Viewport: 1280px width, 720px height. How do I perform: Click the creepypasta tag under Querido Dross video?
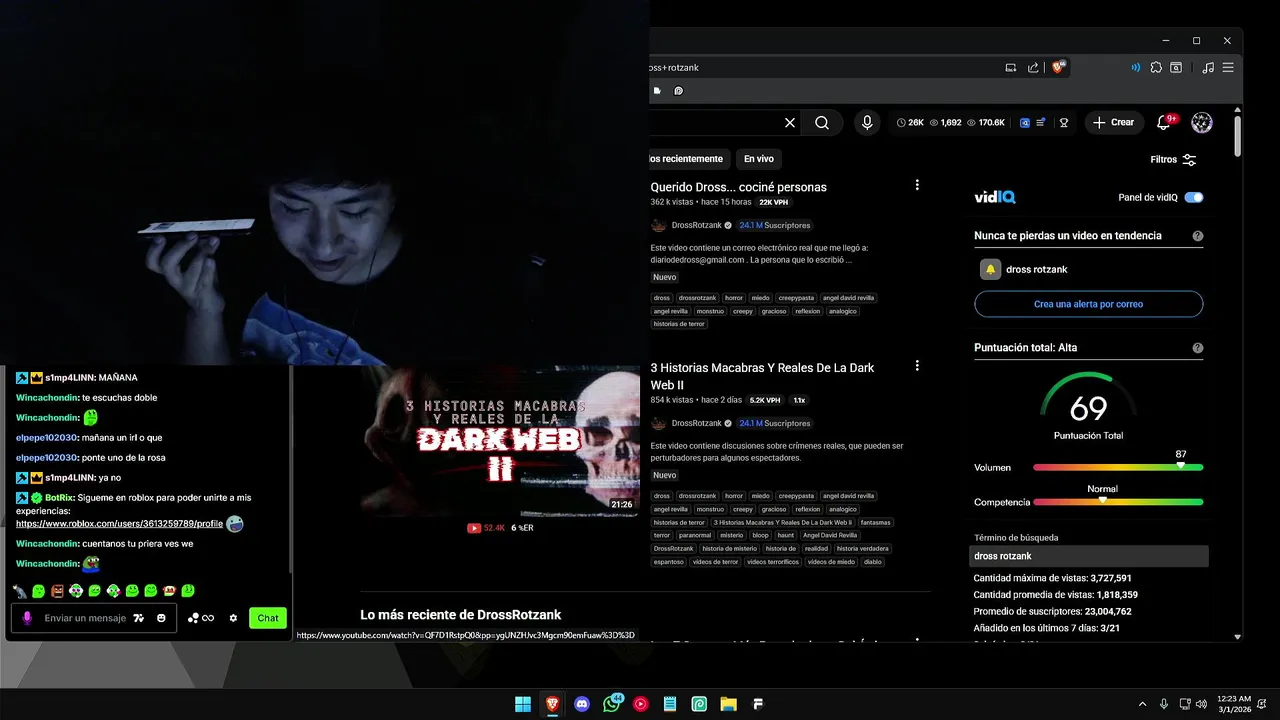click(x=797, y=298)
